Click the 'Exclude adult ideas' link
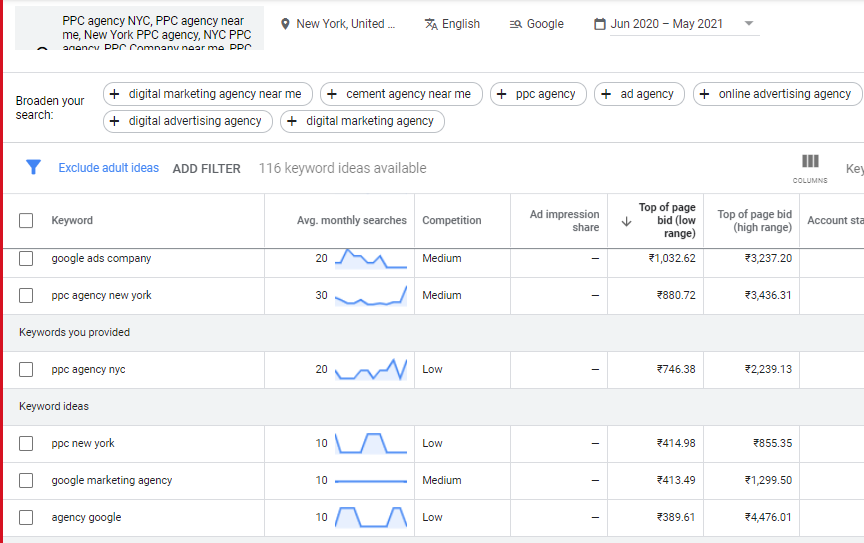This screenshot has height=543, width=864. point(108,168)
